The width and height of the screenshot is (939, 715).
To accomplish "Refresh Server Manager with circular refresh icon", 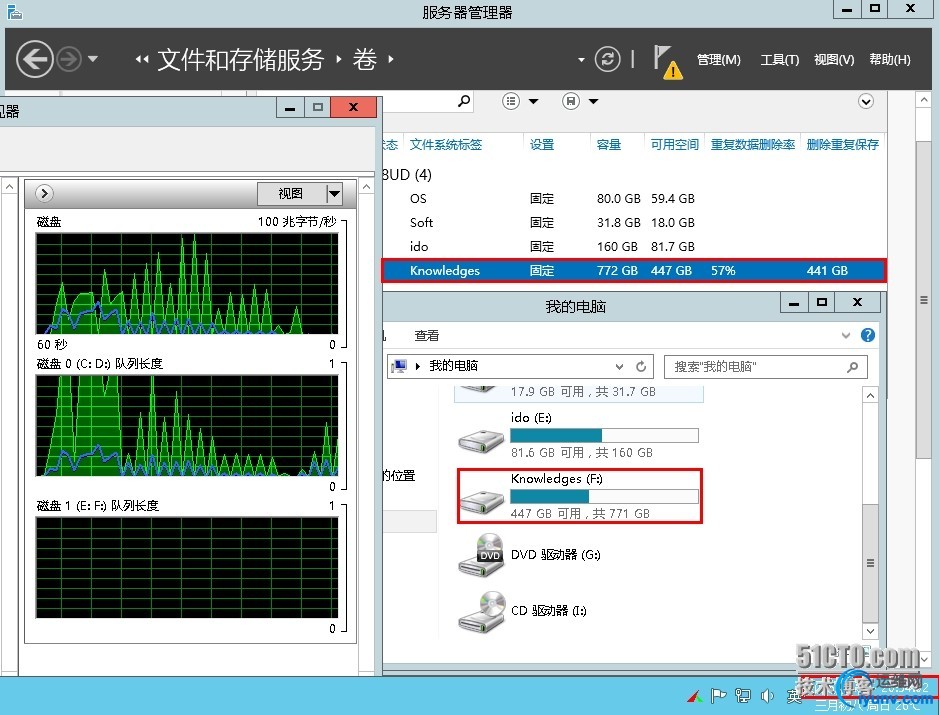I will click(x=607, y=59).
